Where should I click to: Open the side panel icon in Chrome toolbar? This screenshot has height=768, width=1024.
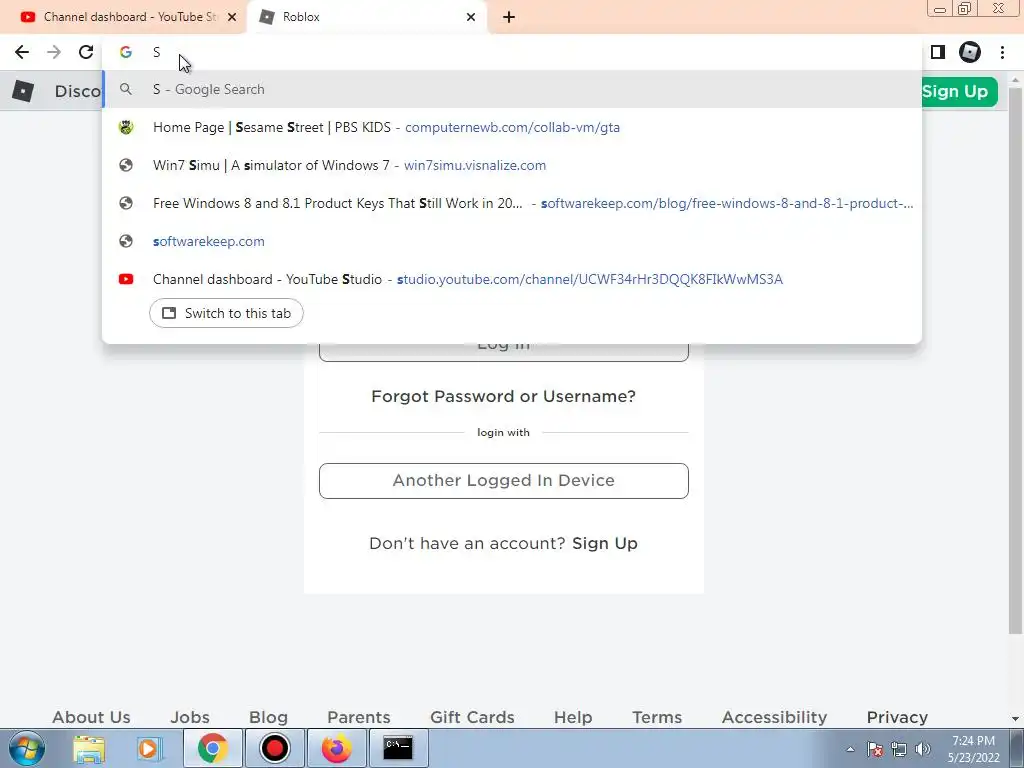tap(938, 52)
